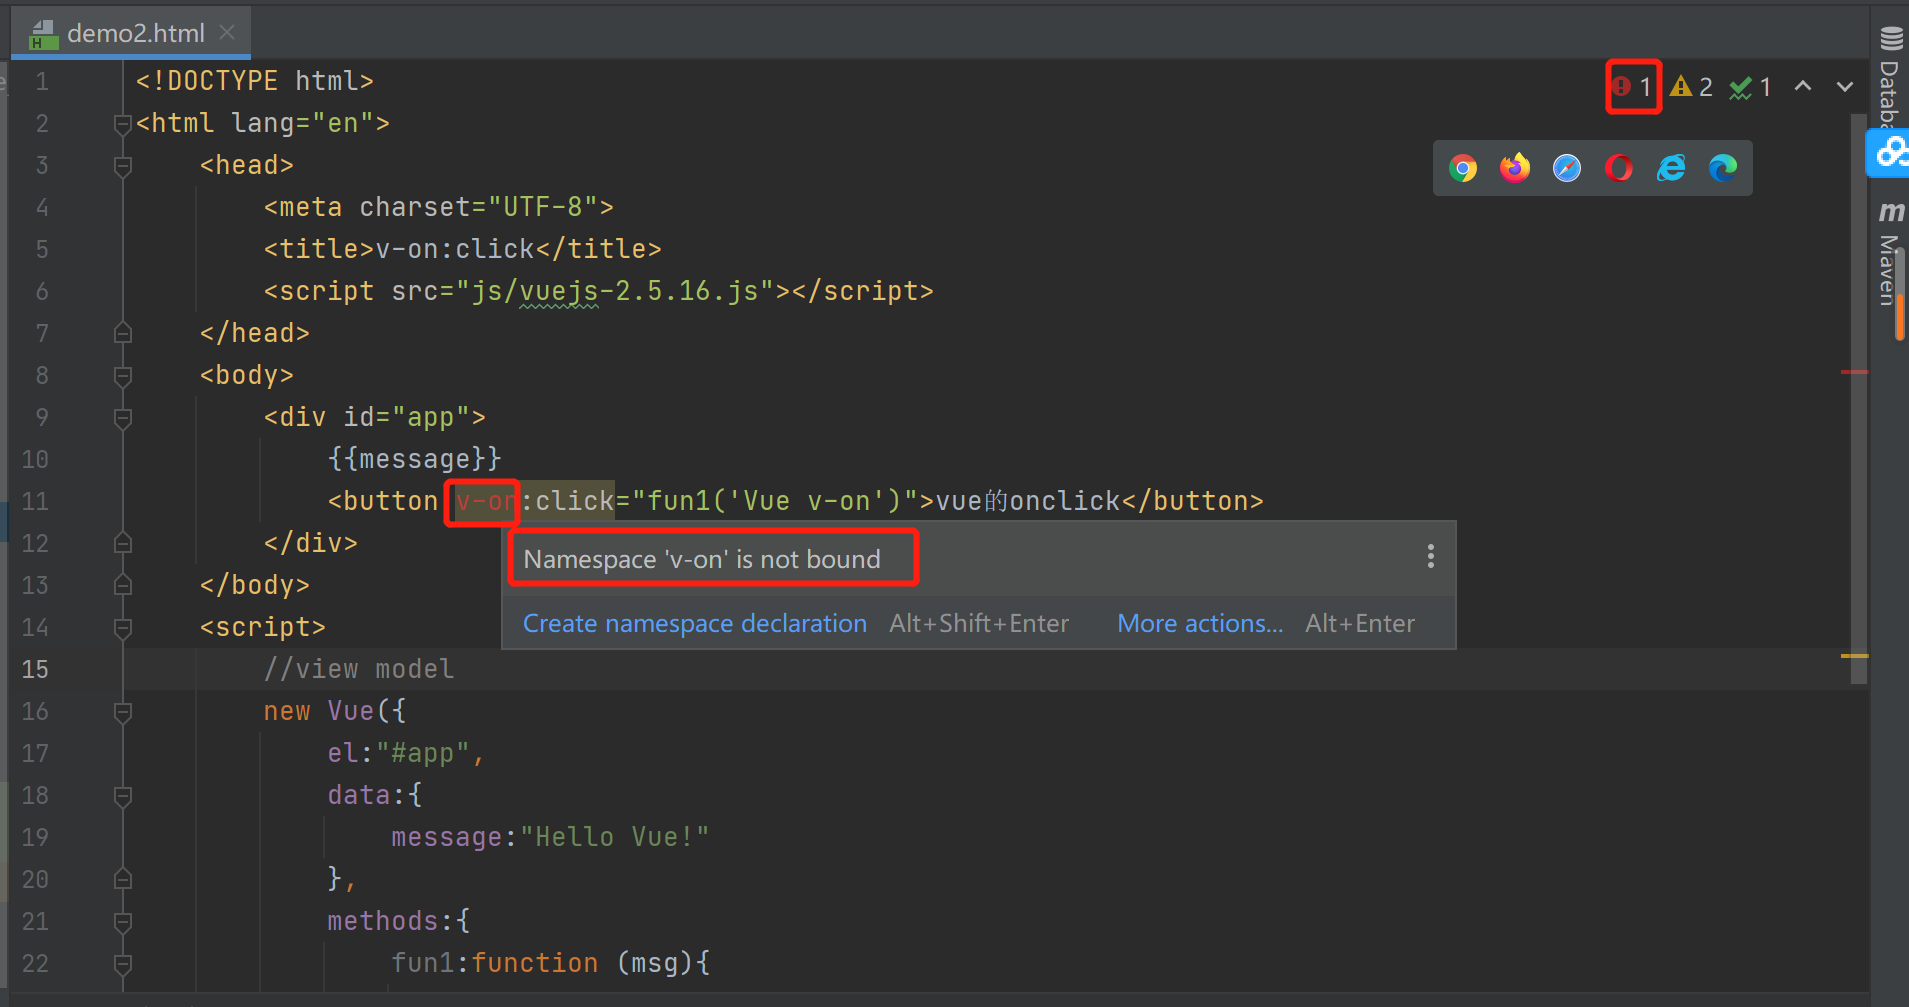Click the blue cloud plugin sidebar icon
The height and width of the screenshot is (1007, 1909).
[1890, 152]
